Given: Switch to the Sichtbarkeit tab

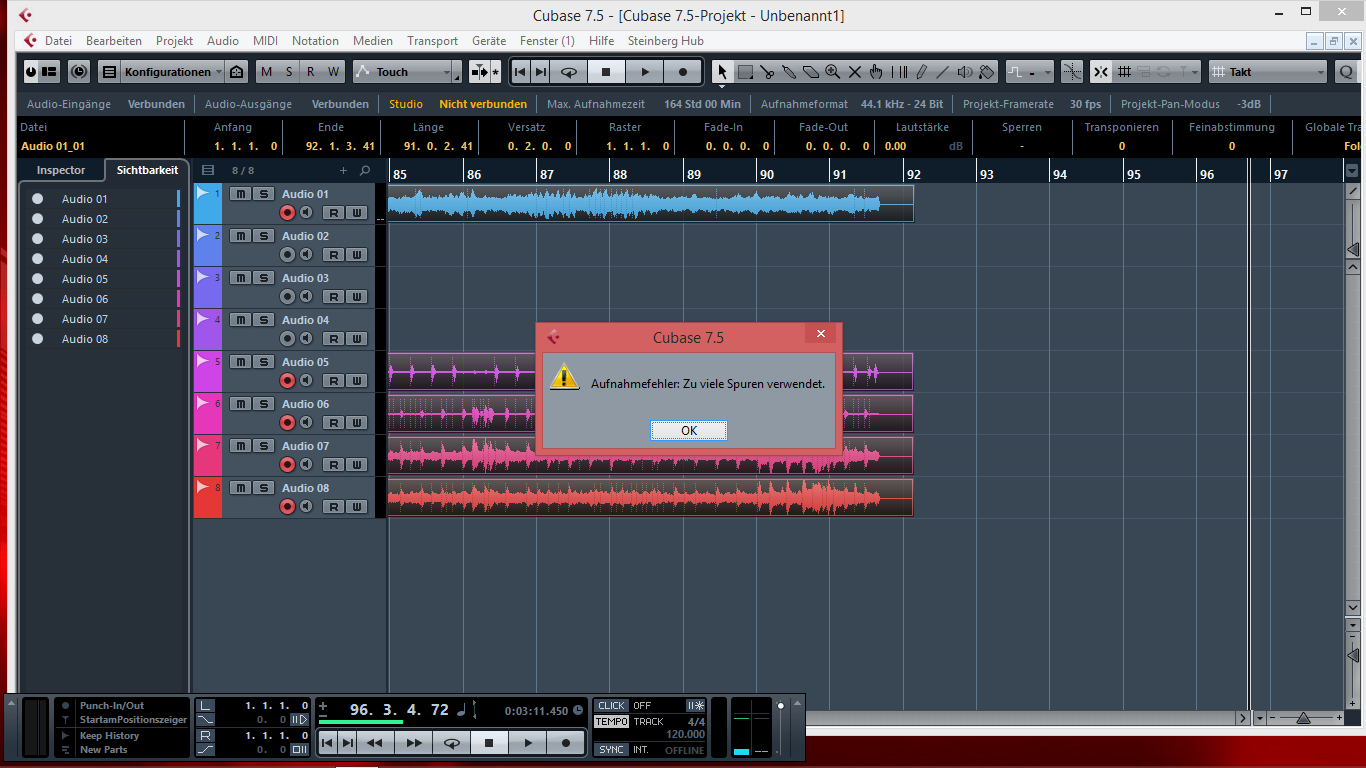Looking at the screenshot, I should click(x=147, y=170).
